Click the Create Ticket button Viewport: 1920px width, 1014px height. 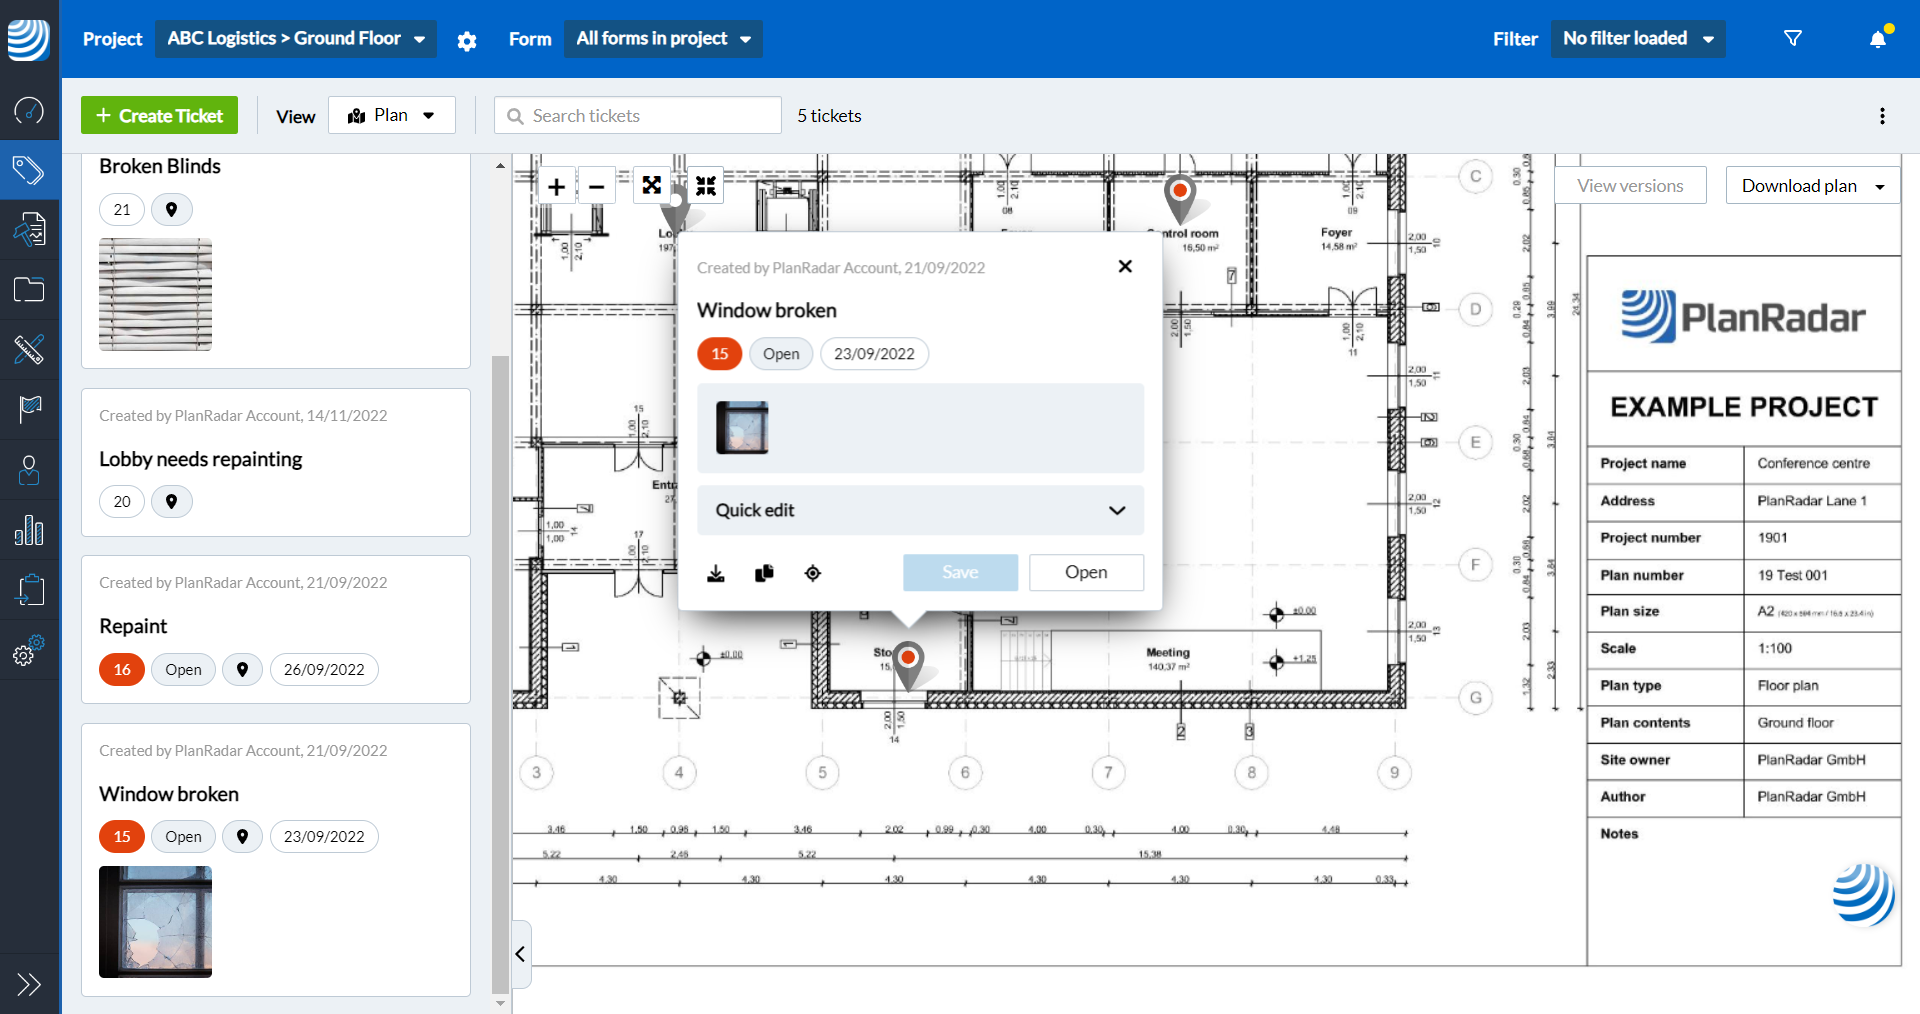[x=159, y=114]
